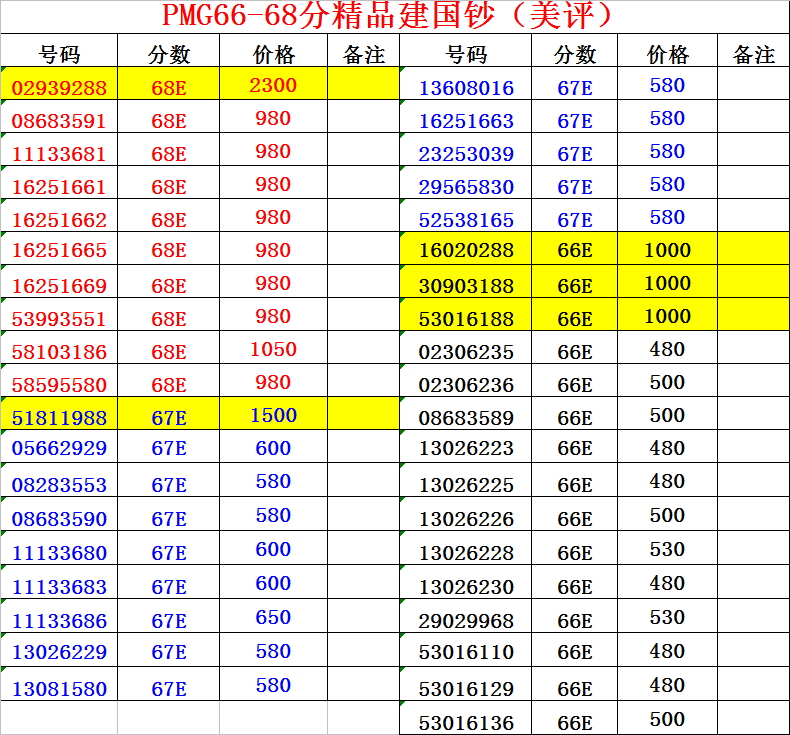The height and width of the screenshot is (735, 790).
Task: Select serial number cell 58103186
Action: 59,352
